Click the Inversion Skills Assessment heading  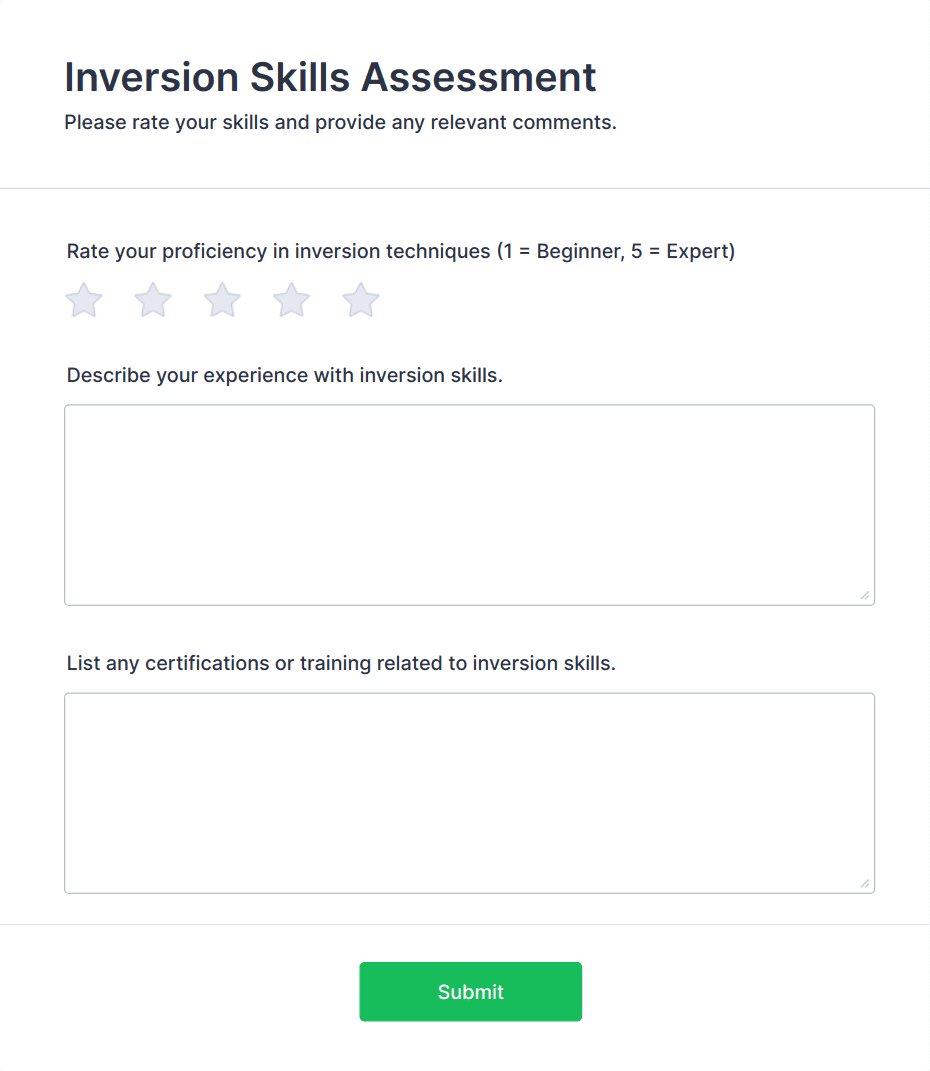point(330,76)
